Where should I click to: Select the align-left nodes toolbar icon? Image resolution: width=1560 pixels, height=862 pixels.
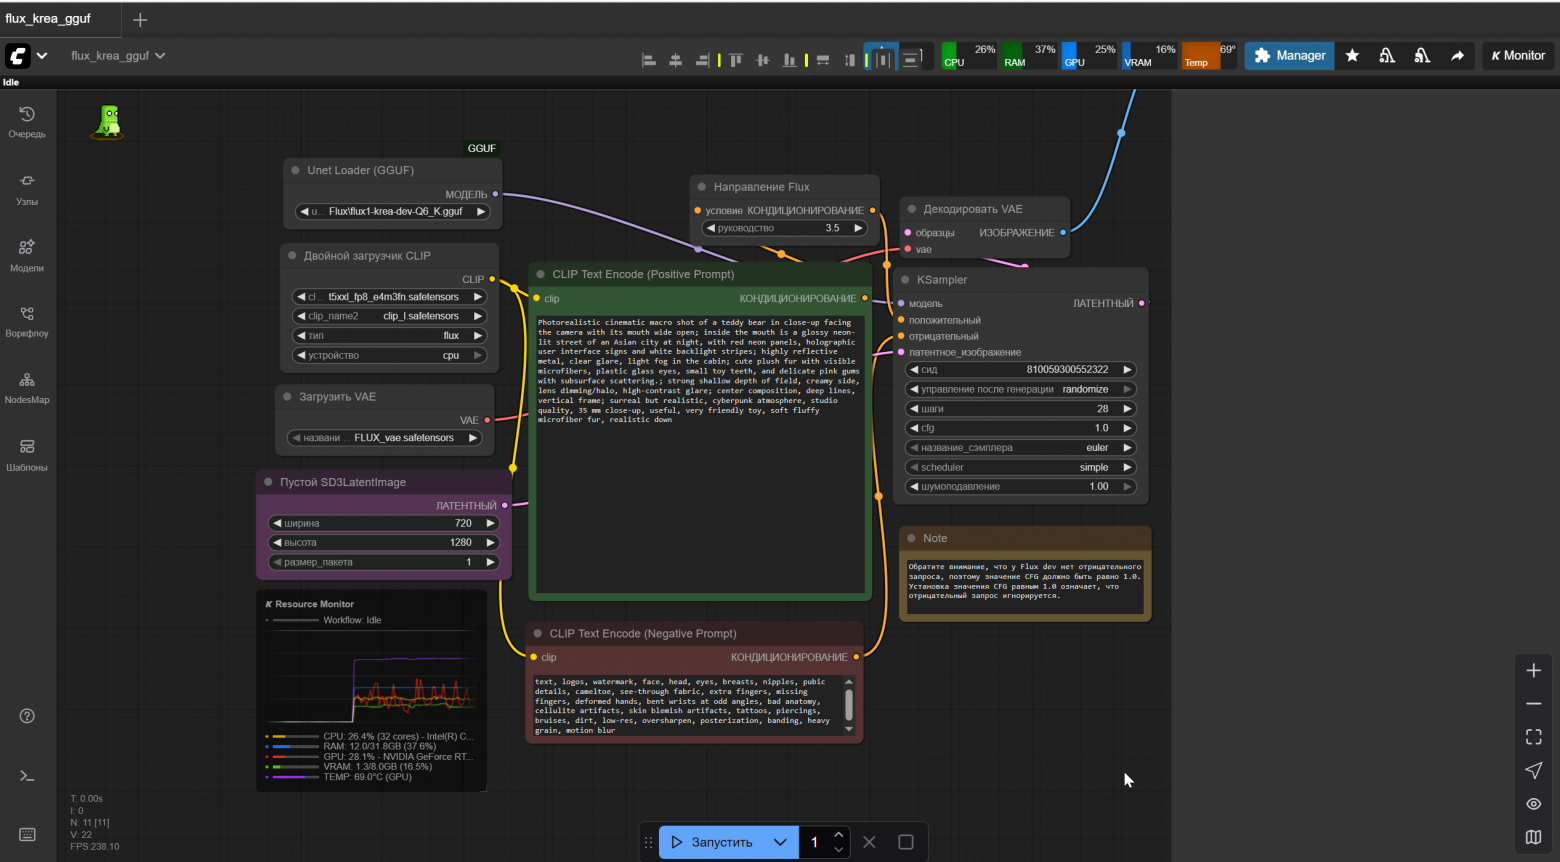[649, 60]
